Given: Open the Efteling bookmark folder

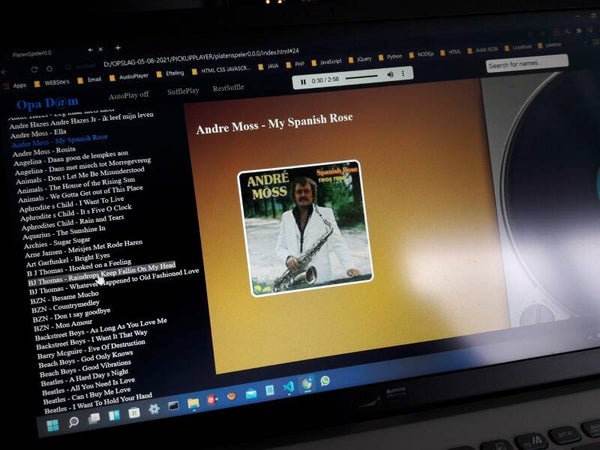Looking at the screenshot, I should tap(170, 73).
